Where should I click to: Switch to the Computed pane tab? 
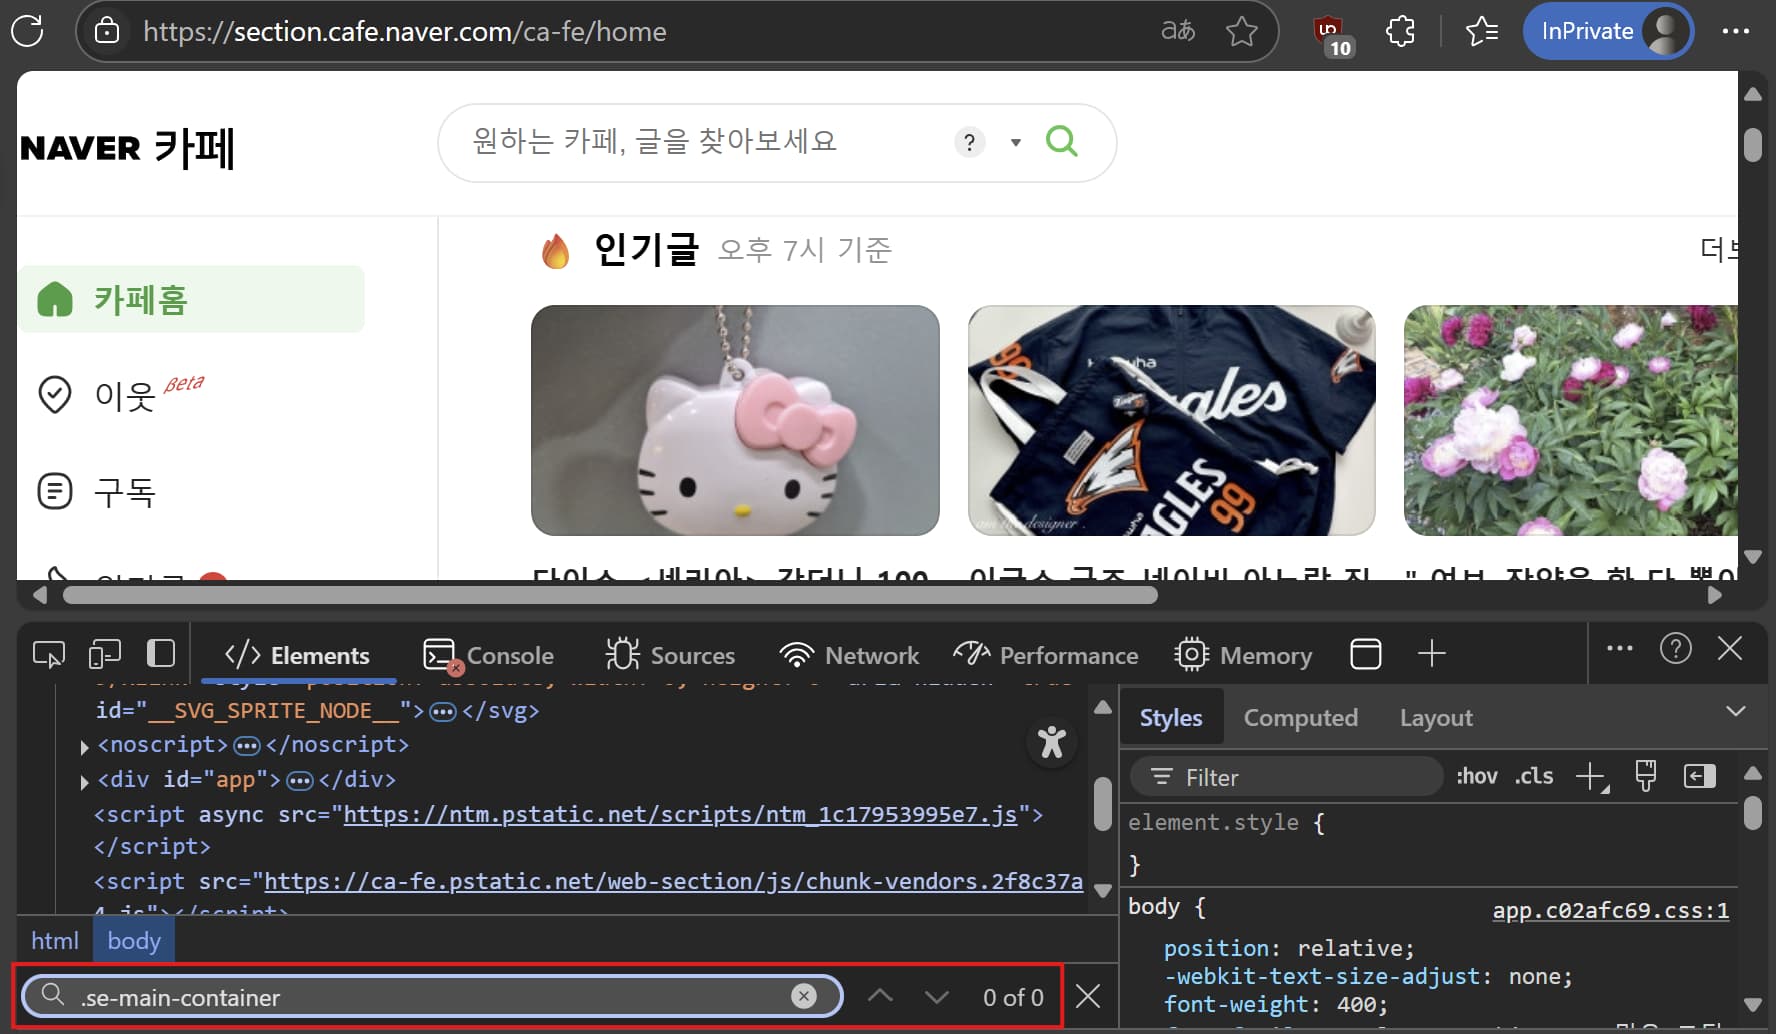point(1300,717)
